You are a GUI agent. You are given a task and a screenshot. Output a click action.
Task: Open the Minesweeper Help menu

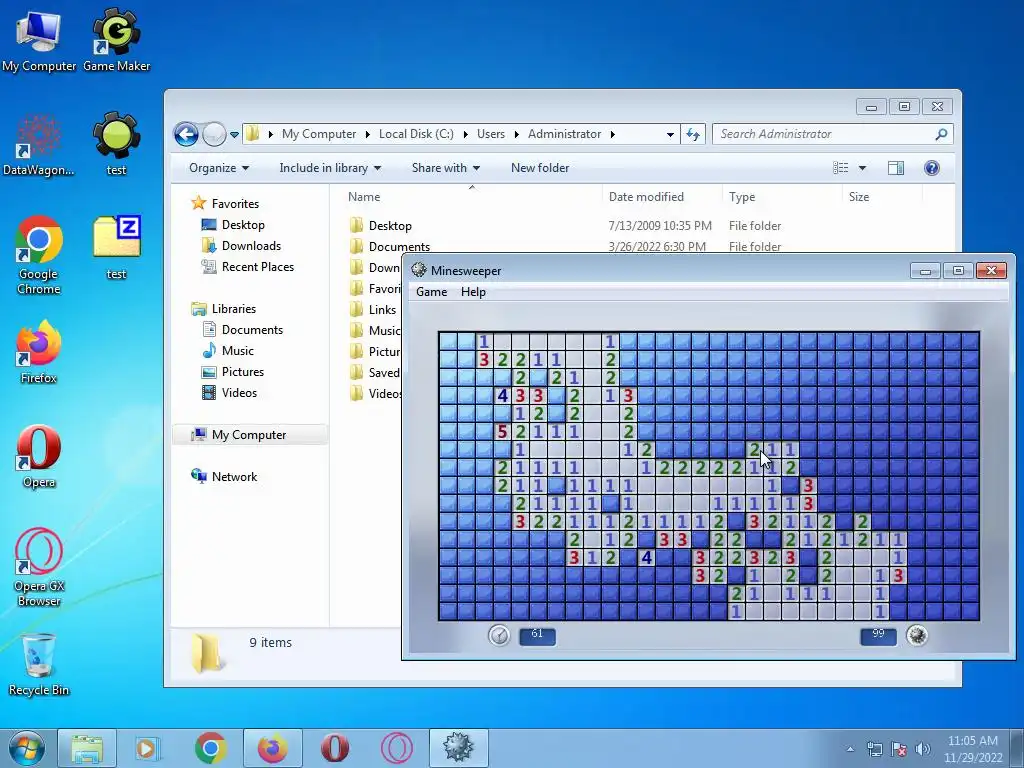pyautogui.click(x=473, y=292)
